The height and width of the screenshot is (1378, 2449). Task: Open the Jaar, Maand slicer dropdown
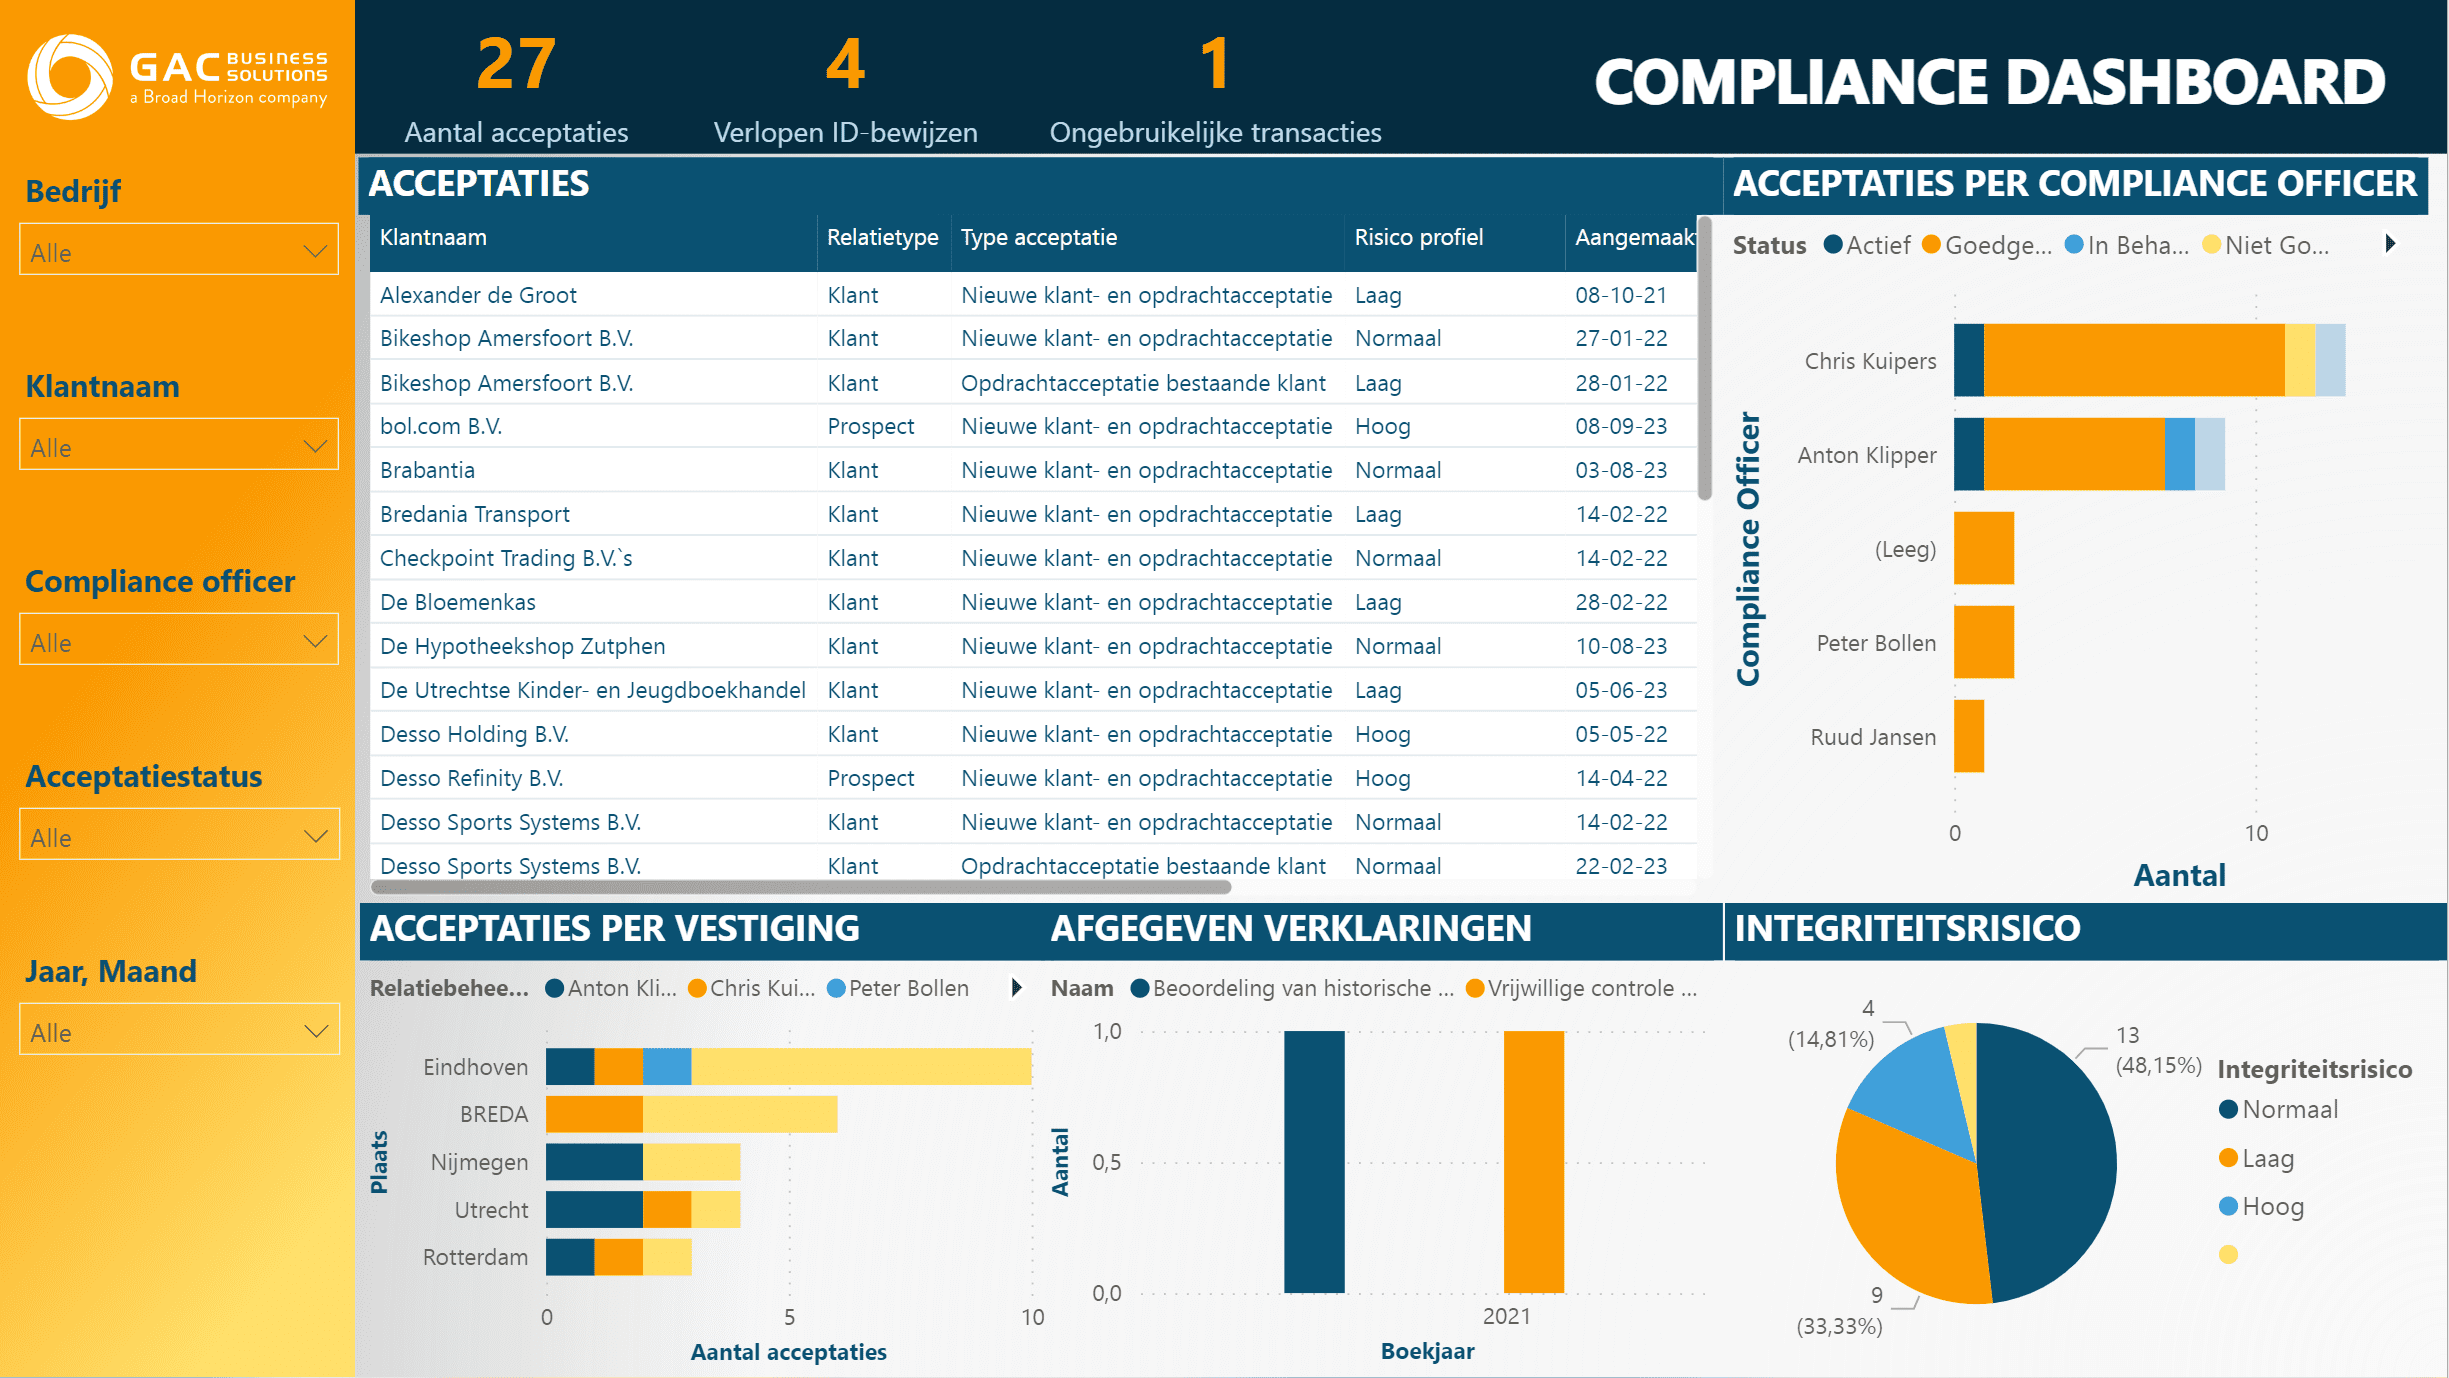click(179, 1030)
